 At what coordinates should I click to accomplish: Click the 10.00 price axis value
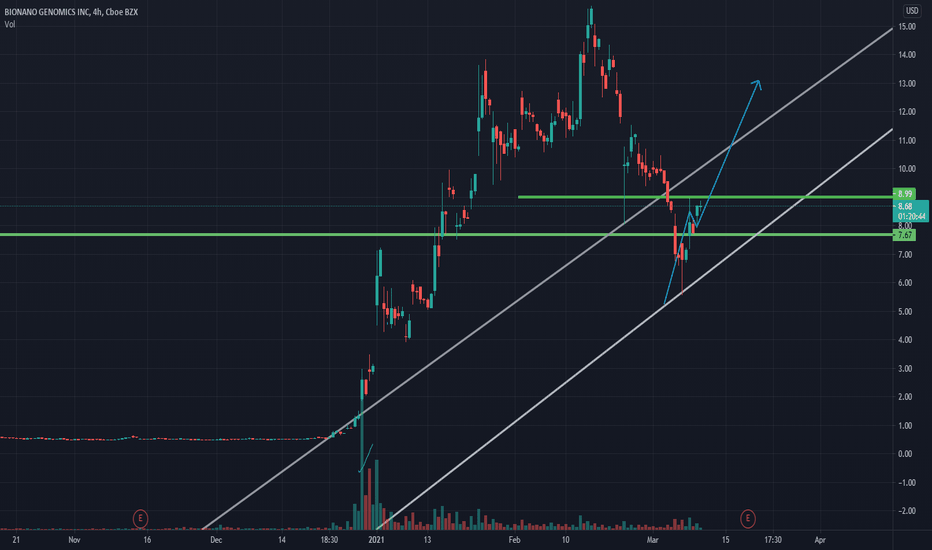tap(907, 169)
